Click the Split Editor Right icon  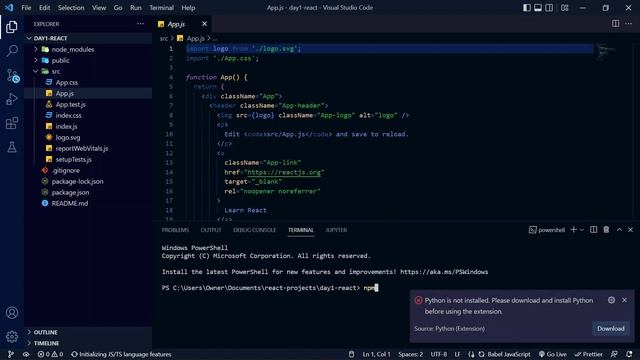pyautogui.click(x=616, y=24)
